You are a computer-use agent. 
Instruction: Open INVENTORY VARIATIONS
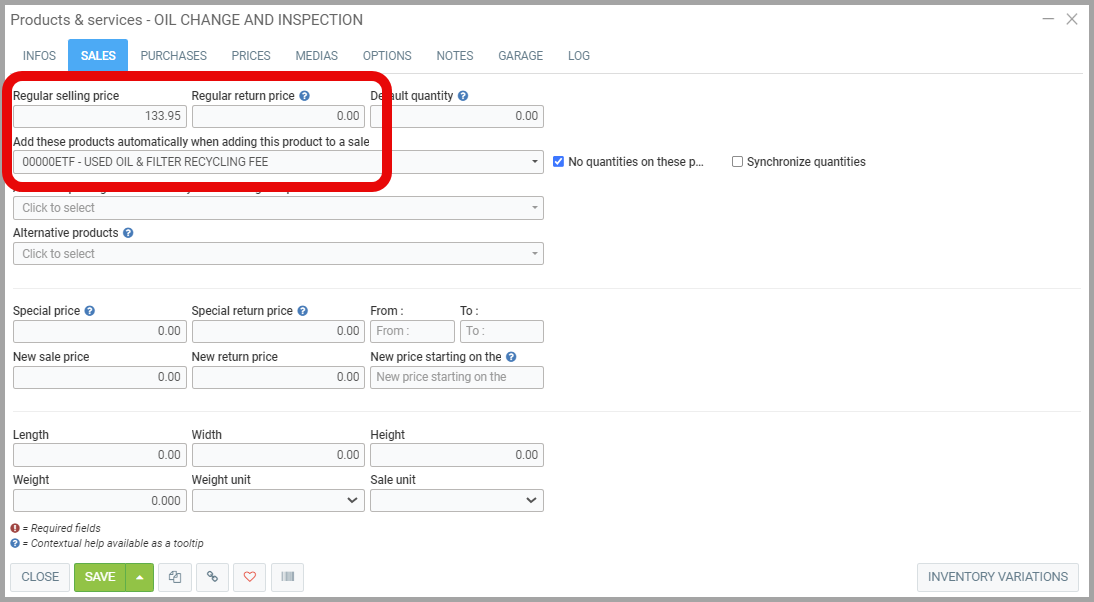997,577
